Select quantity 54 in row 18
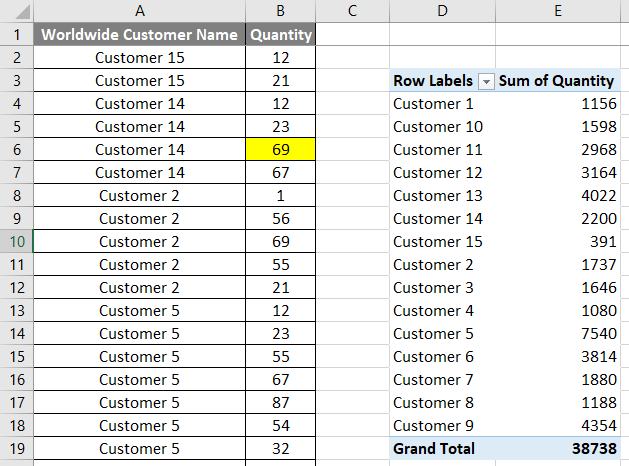 pos(280,425)
